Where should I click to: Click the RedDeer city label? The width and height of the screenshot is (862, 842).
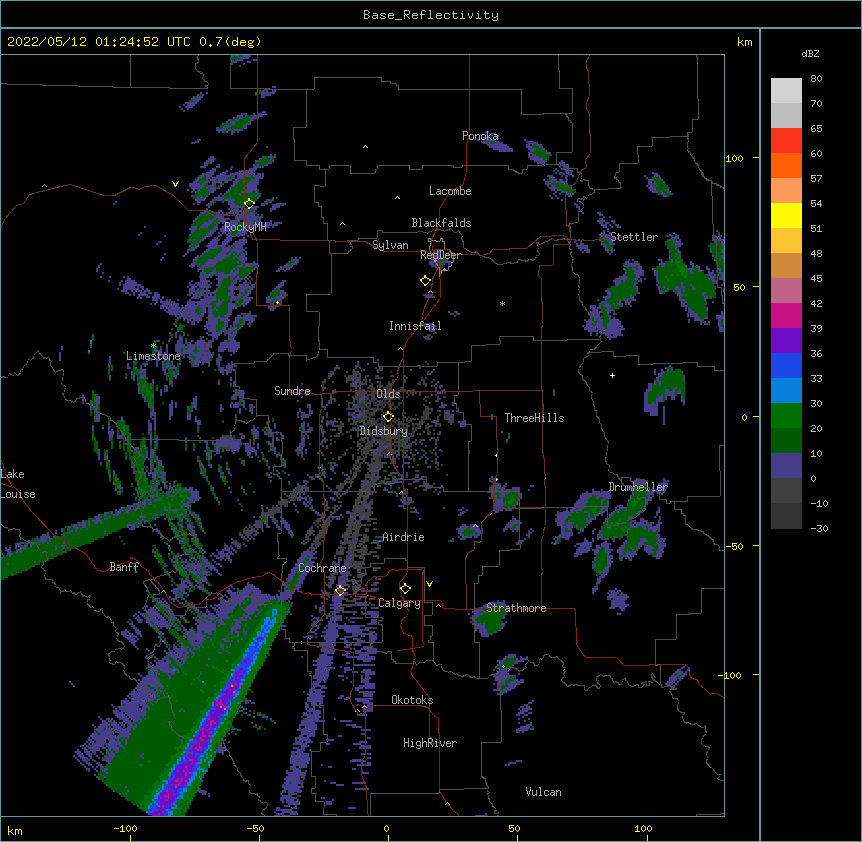tap(440, 255)
